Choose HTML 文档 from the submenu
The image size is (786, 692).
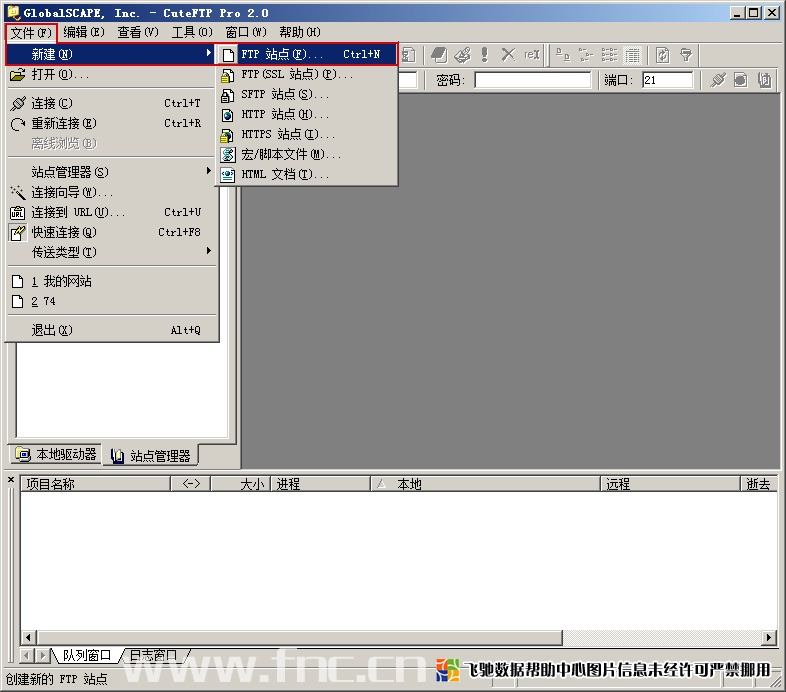pyautogui.click(x=307, y=175)
